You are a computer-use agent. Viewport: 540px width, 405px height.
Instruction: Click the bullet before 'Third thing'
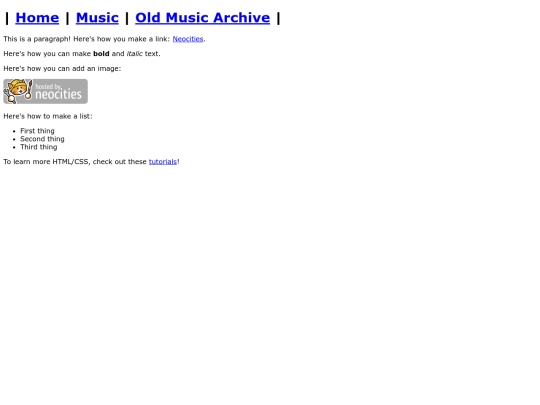point(14,147)
